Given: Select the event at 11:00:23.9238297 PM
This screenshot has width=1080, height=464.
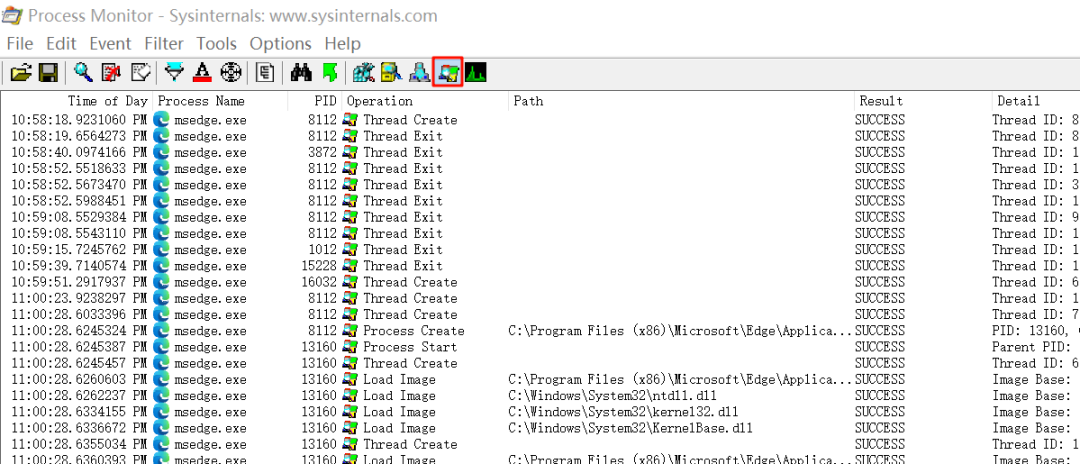Looking at the screenshot, I should (x=540, y=299).
